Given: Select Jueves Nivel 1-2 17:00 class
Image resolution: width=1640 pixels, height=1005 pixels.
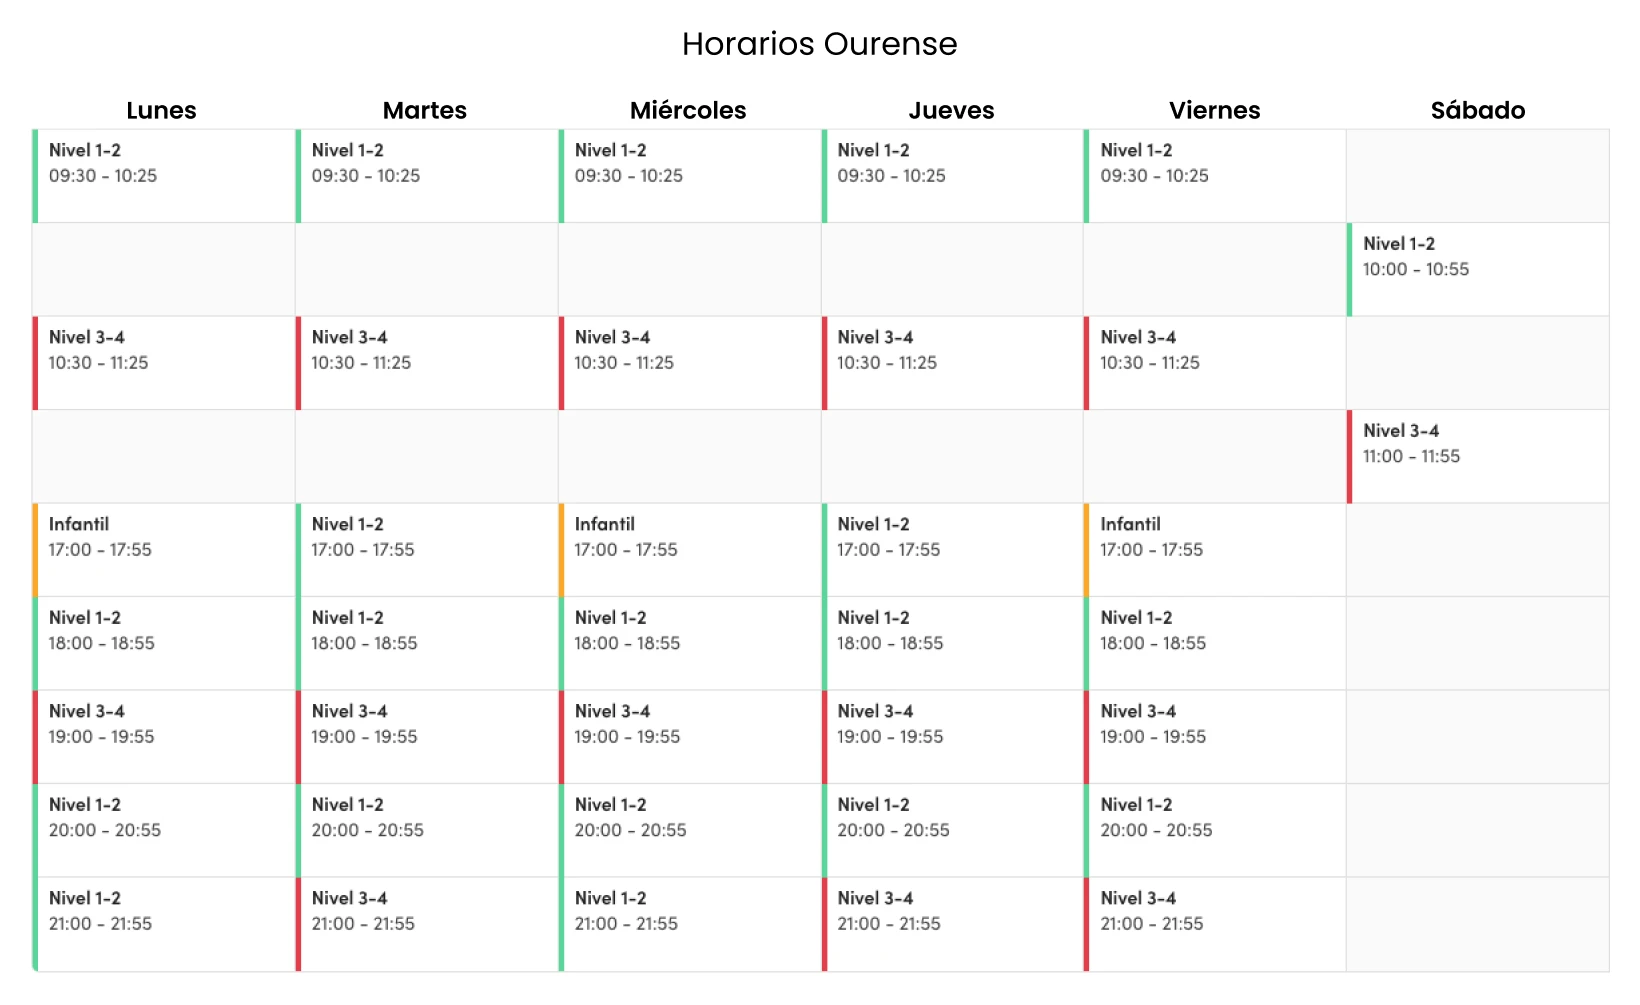Looking at the screenshot, I should [952, 549].
